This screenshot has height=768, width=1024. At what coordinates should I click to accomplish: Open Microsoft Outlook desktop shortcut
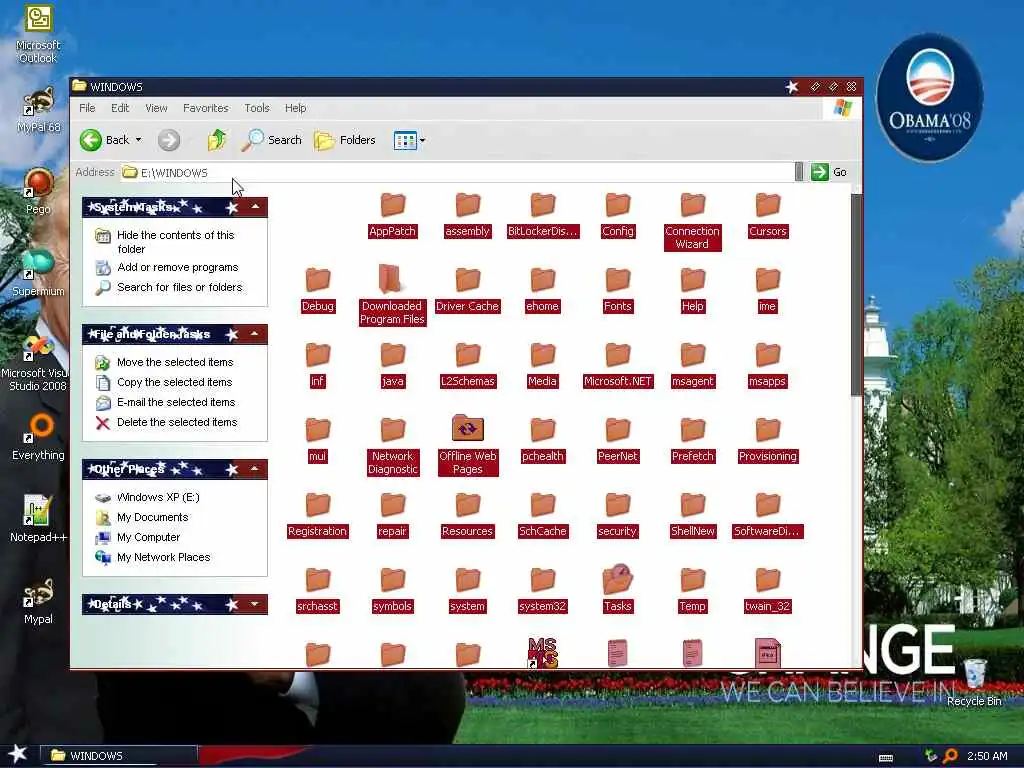click(38, 34)
